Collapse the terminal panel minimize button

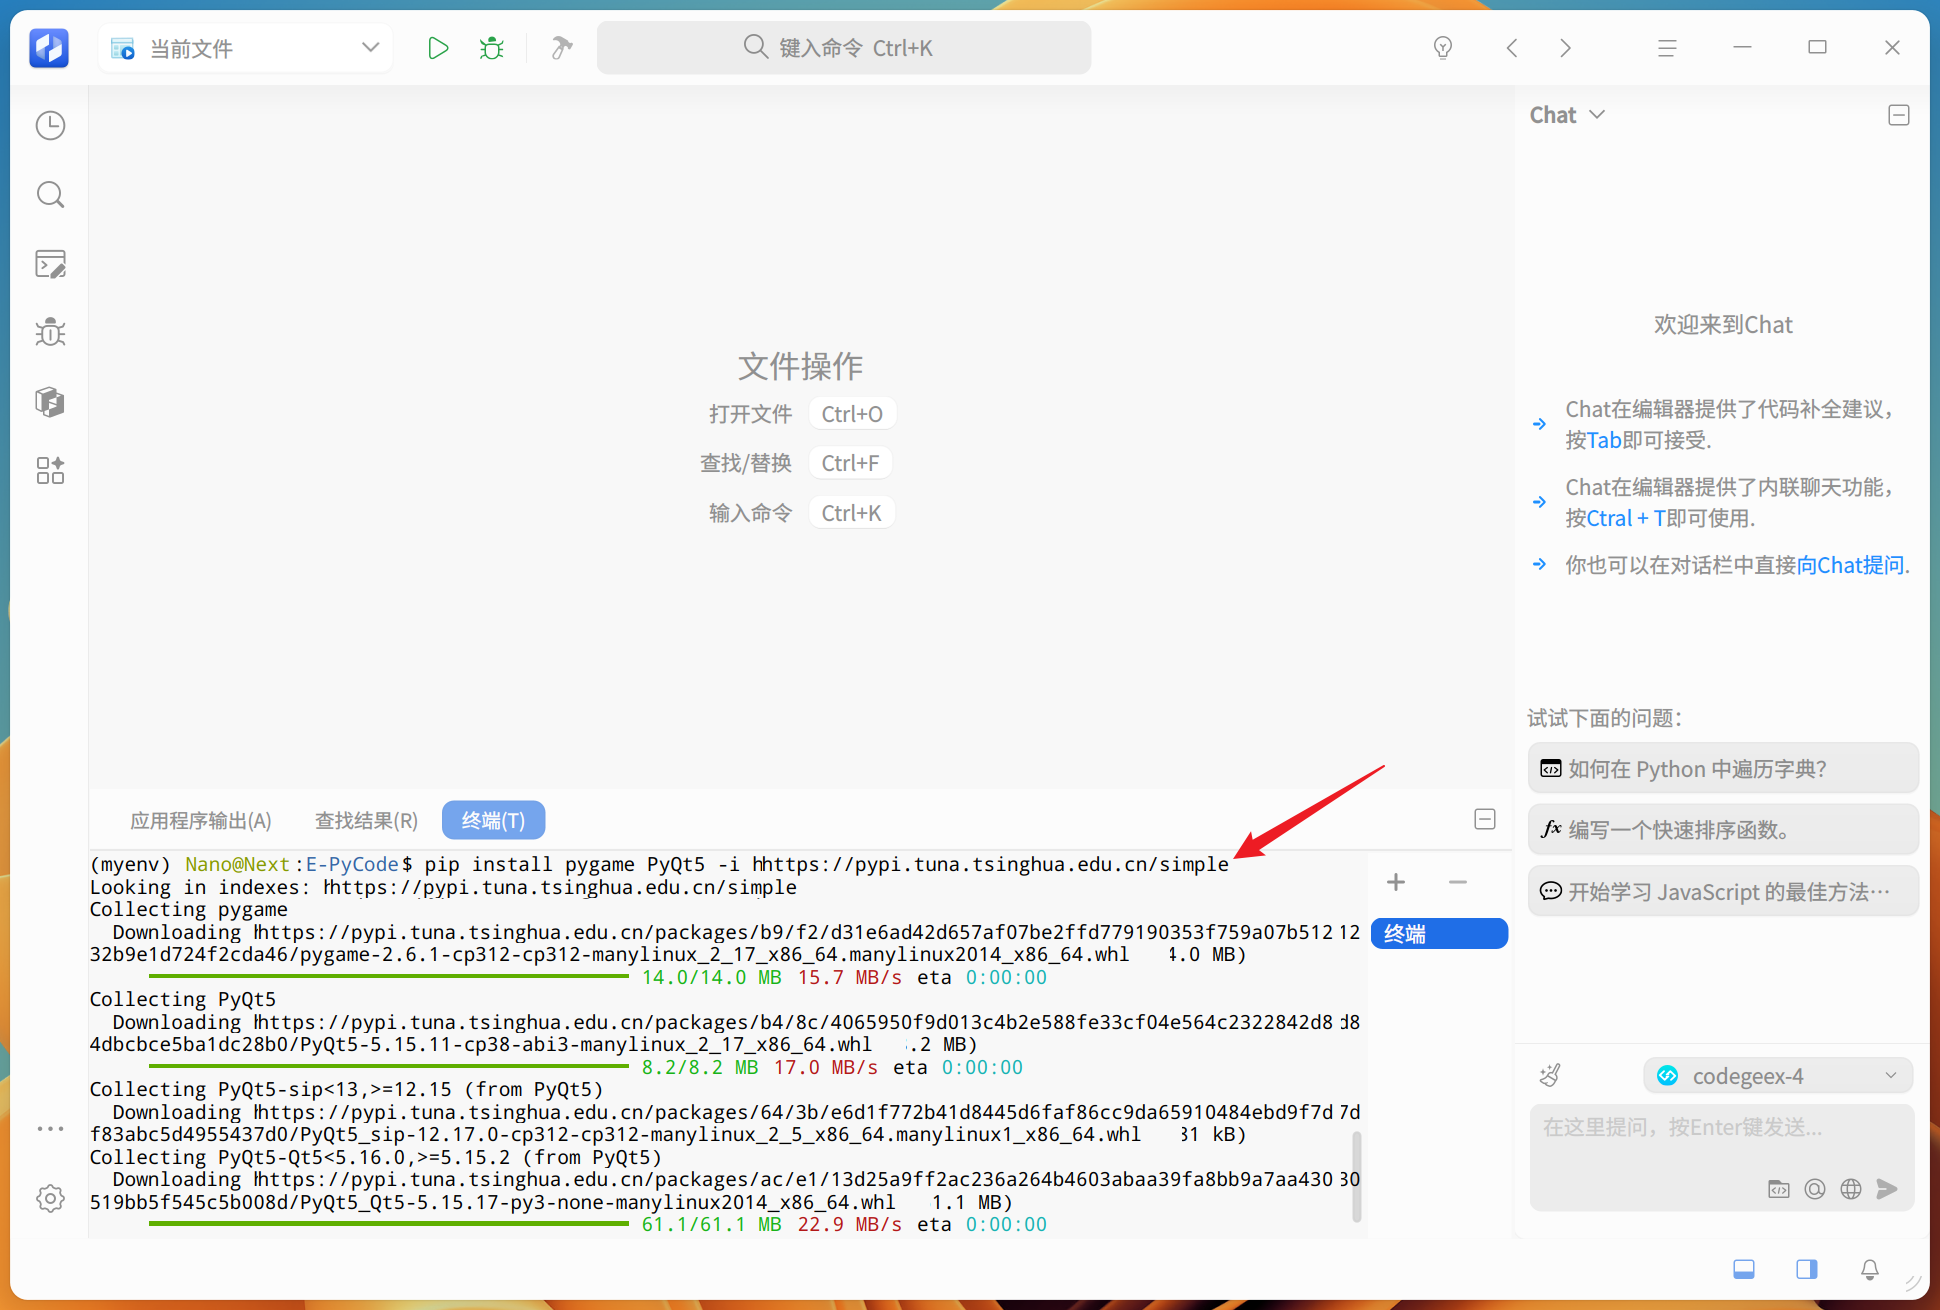(x=1485, y=820)
